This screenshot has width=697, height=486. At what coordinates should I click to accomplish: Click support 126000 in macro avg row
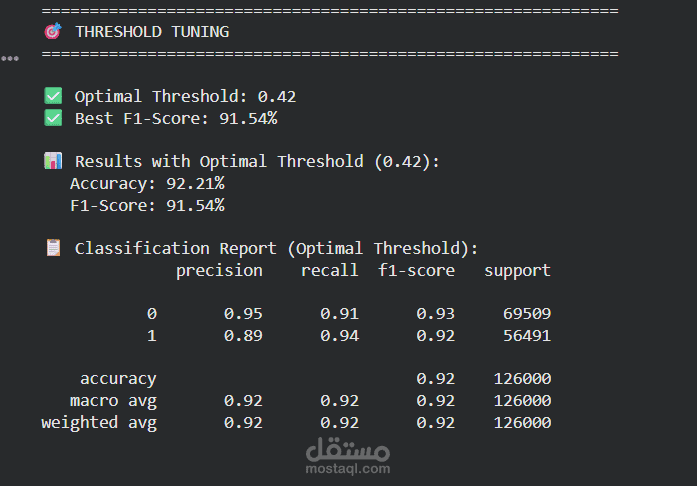point(522,401)
